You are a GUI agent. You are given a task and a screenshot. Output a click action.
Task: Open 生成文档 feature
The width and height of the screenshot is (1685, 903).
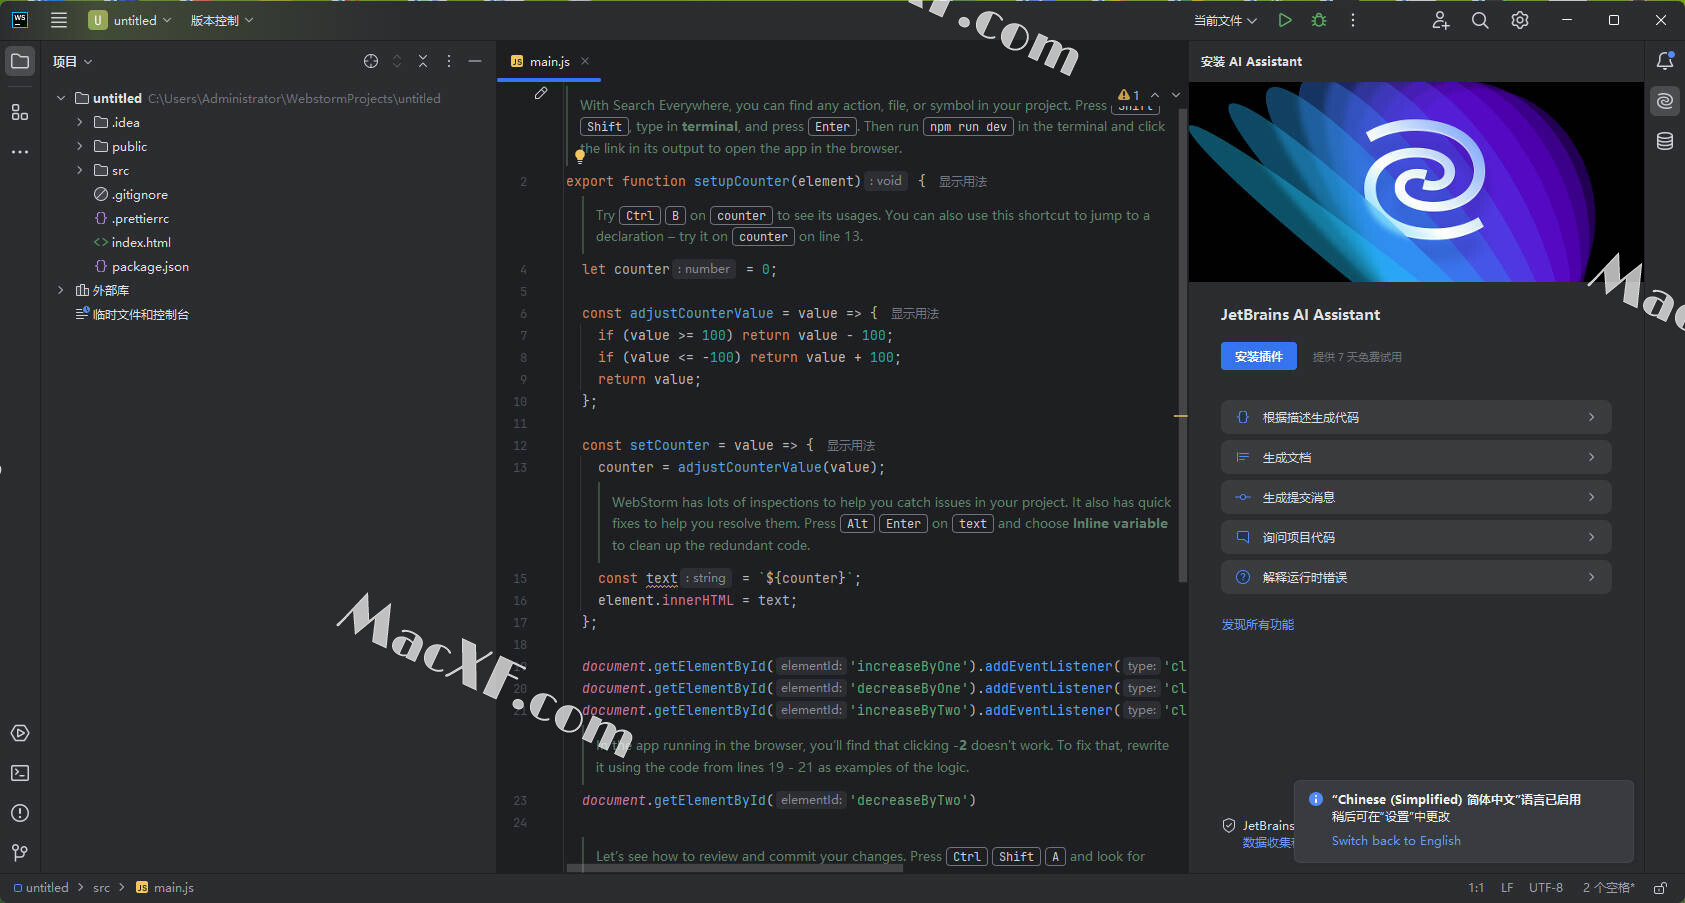(x=1416, y=457)
